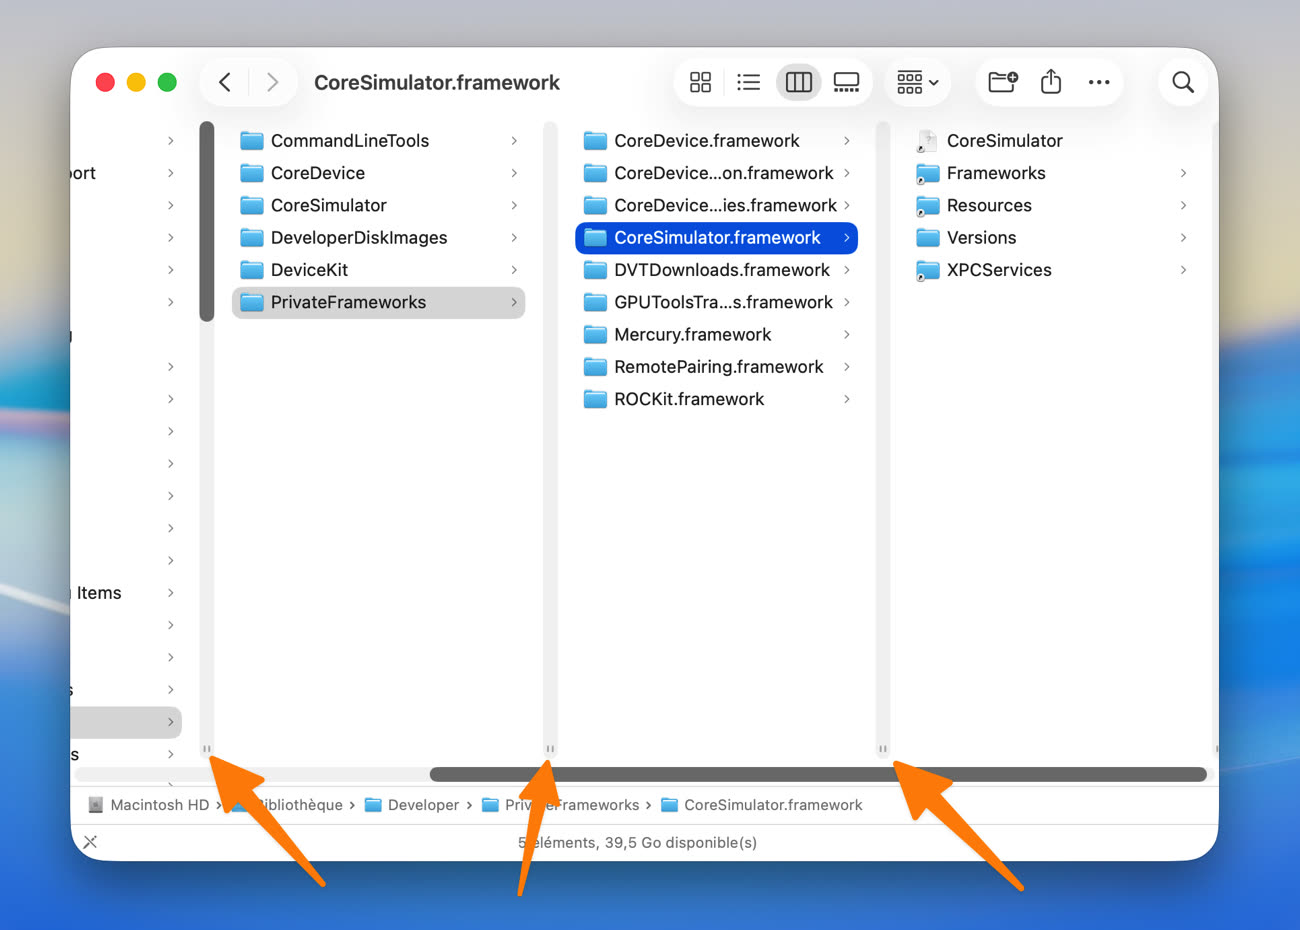The width and height of the screenshot is (1300, 930).
Task: Click the share icon
Action: click(x=1050, y=82)
